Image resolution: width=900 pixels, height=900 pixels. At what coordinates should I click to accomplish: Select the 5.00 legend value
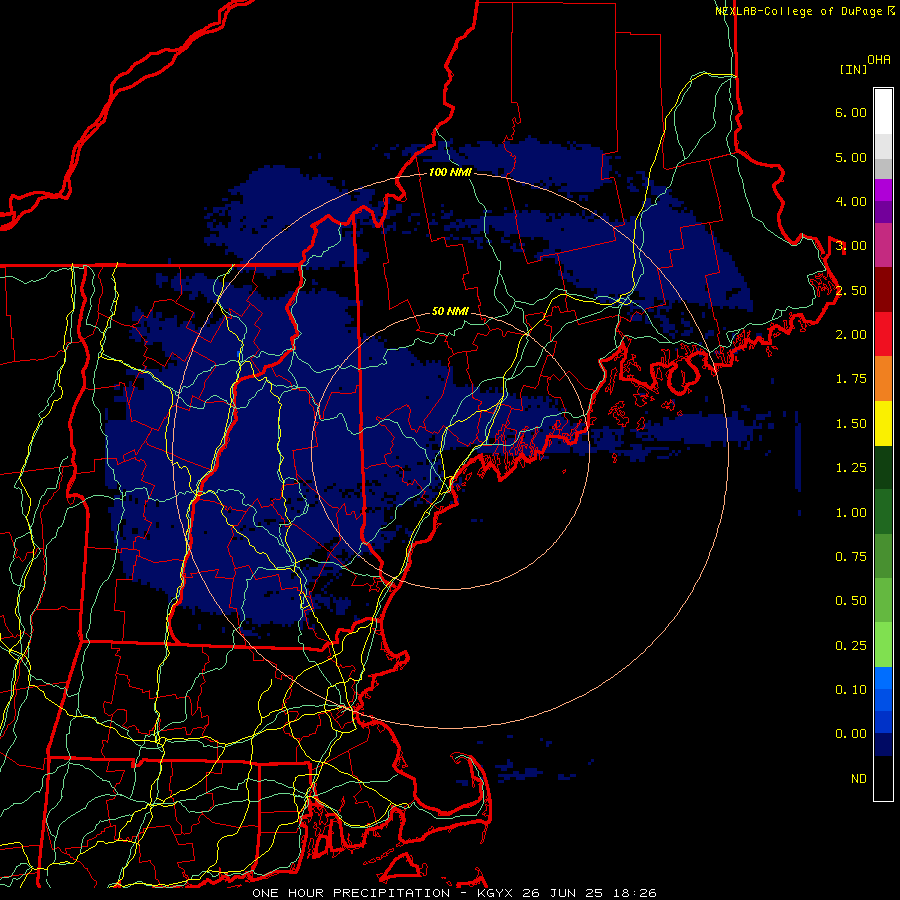coord(851,157)
